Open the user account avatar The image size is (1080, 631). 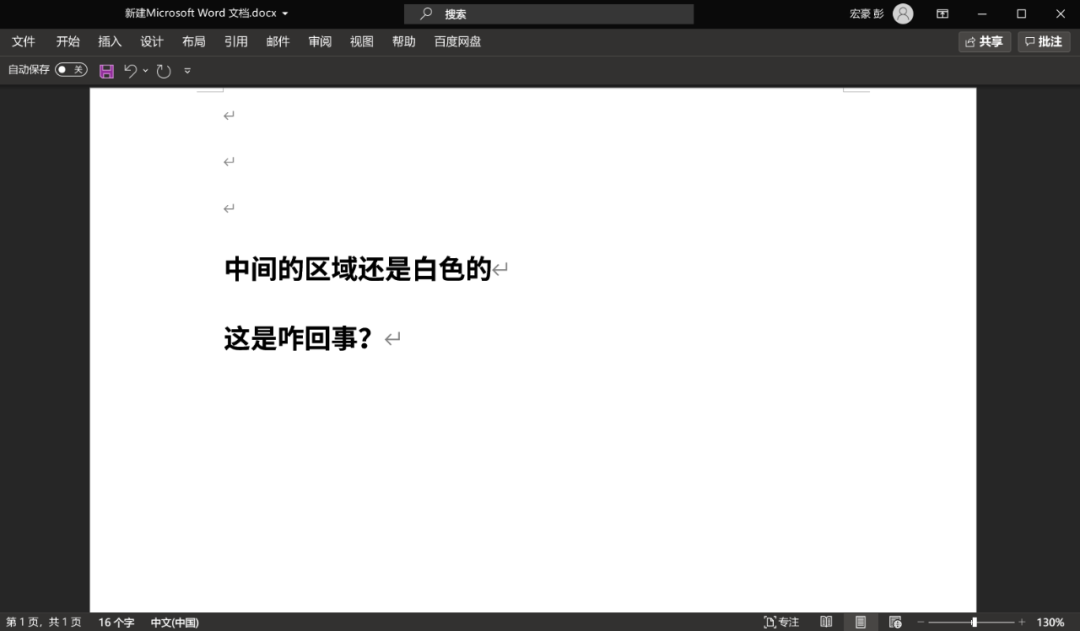[903, 14]
